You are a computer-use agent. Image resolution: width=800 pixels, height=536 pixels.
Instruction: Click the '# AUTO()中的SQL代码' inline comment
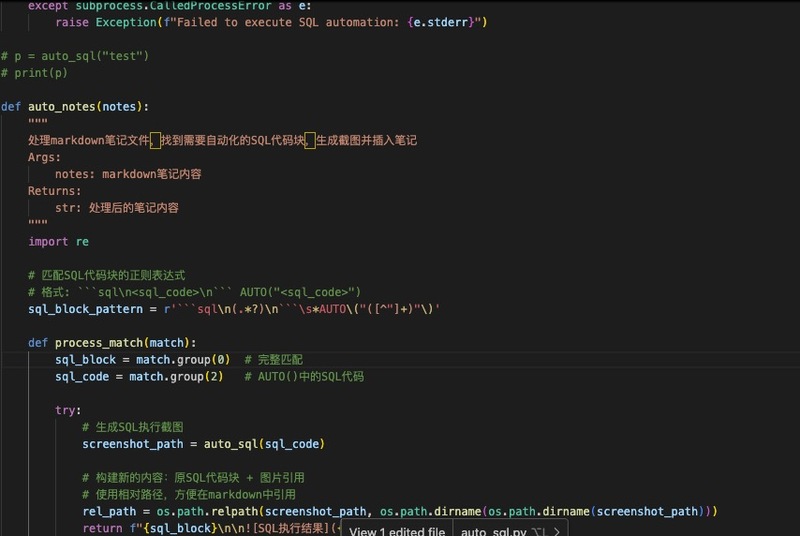click(x=304, y=376)
